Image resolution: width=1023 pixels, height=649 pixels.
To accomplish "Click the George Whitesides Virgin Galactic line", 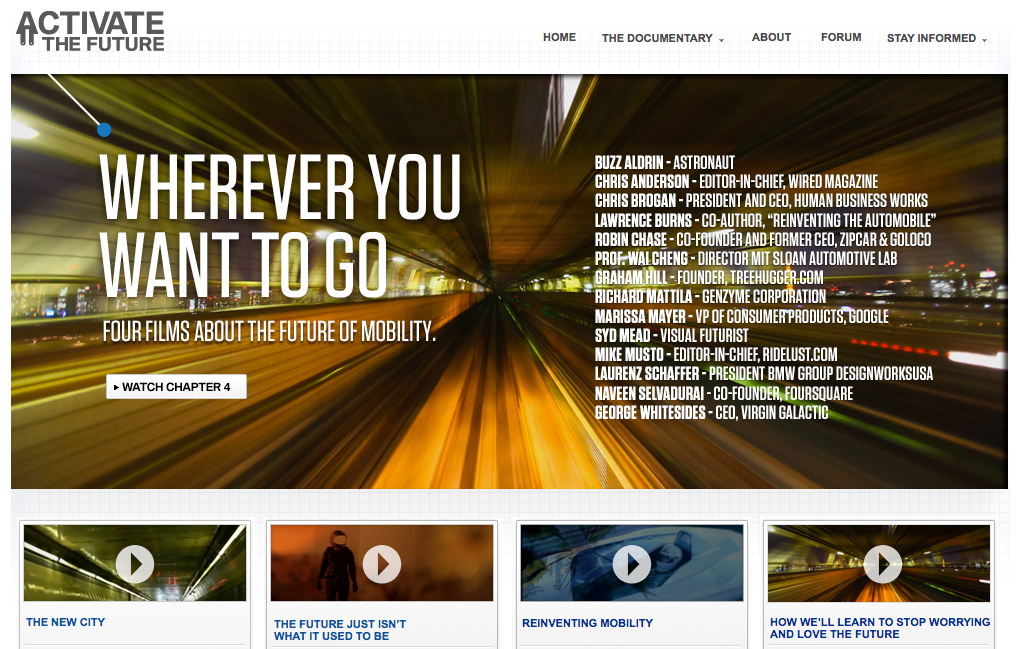I will [x=711, y=412].
